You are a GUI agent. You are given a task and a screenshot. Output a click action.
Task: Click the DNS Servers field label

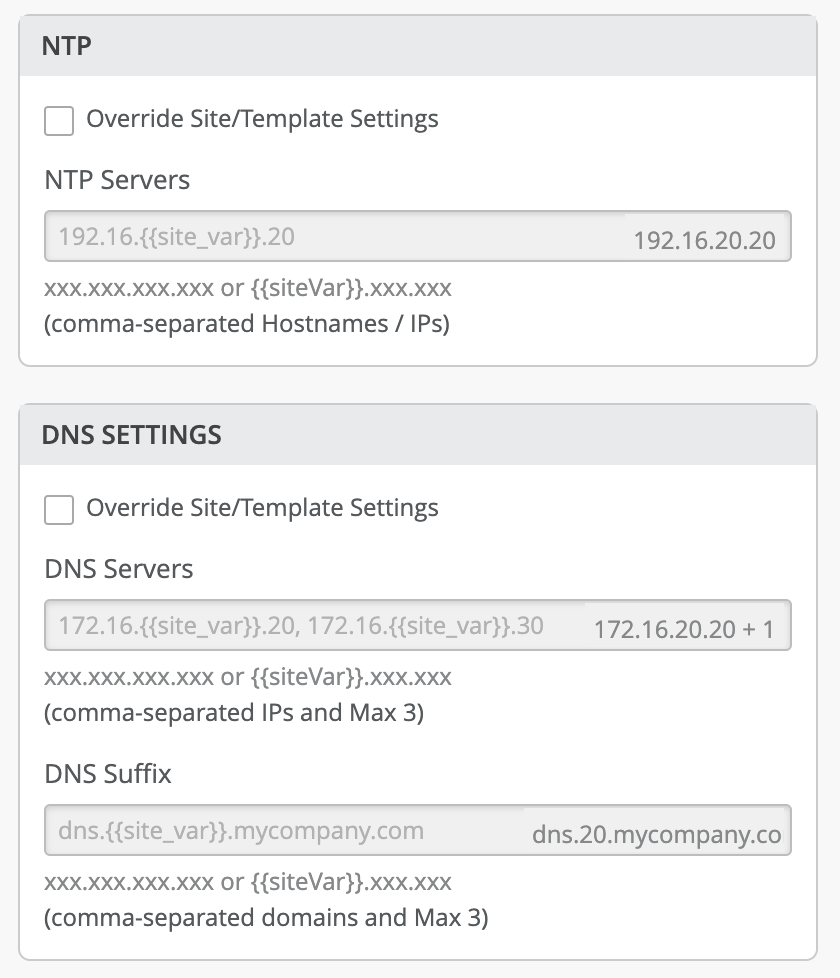tap(119, 569)
